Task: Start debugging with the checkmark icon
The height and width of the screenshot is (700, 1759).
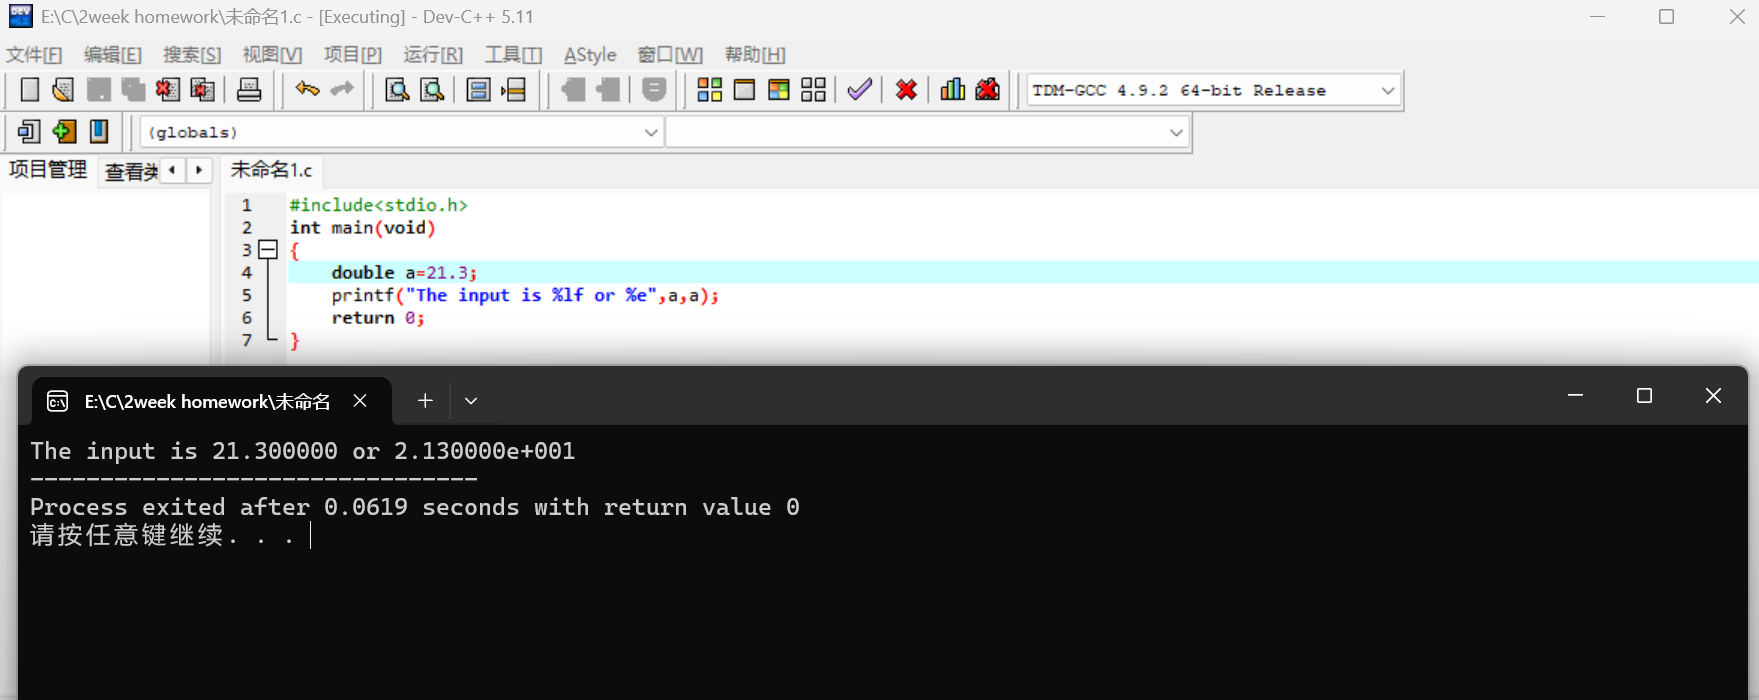Action: [860, 90]
